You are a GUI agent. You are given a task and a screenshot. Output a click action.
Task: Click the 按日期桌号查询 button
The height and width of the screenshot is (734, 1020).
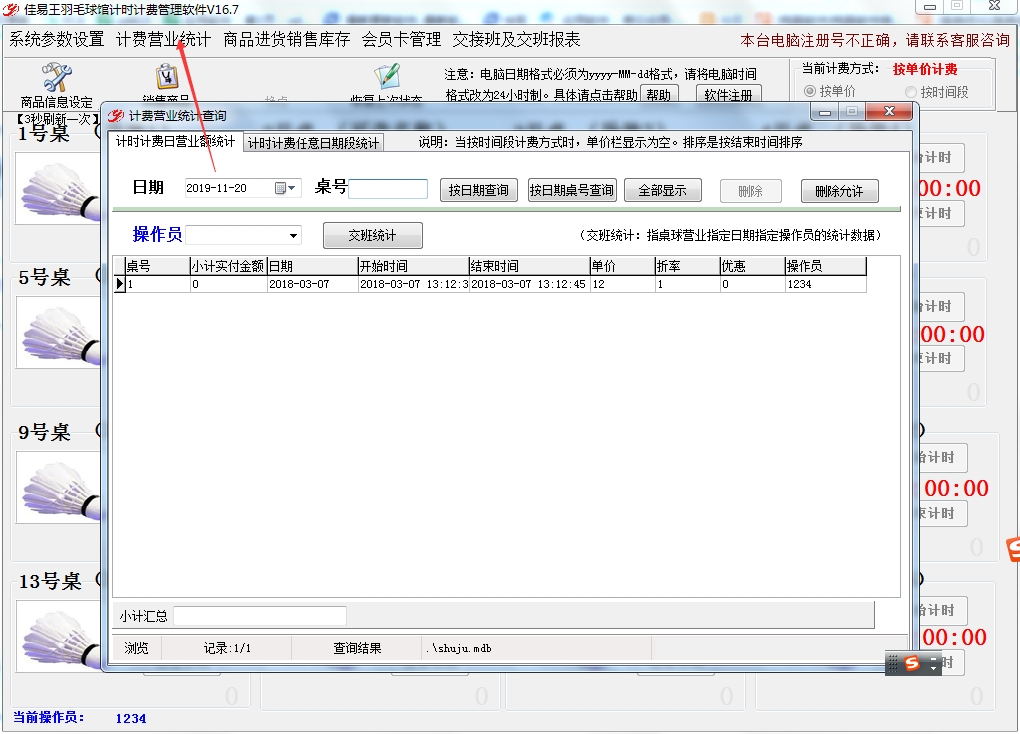click(x=572, y=190)
